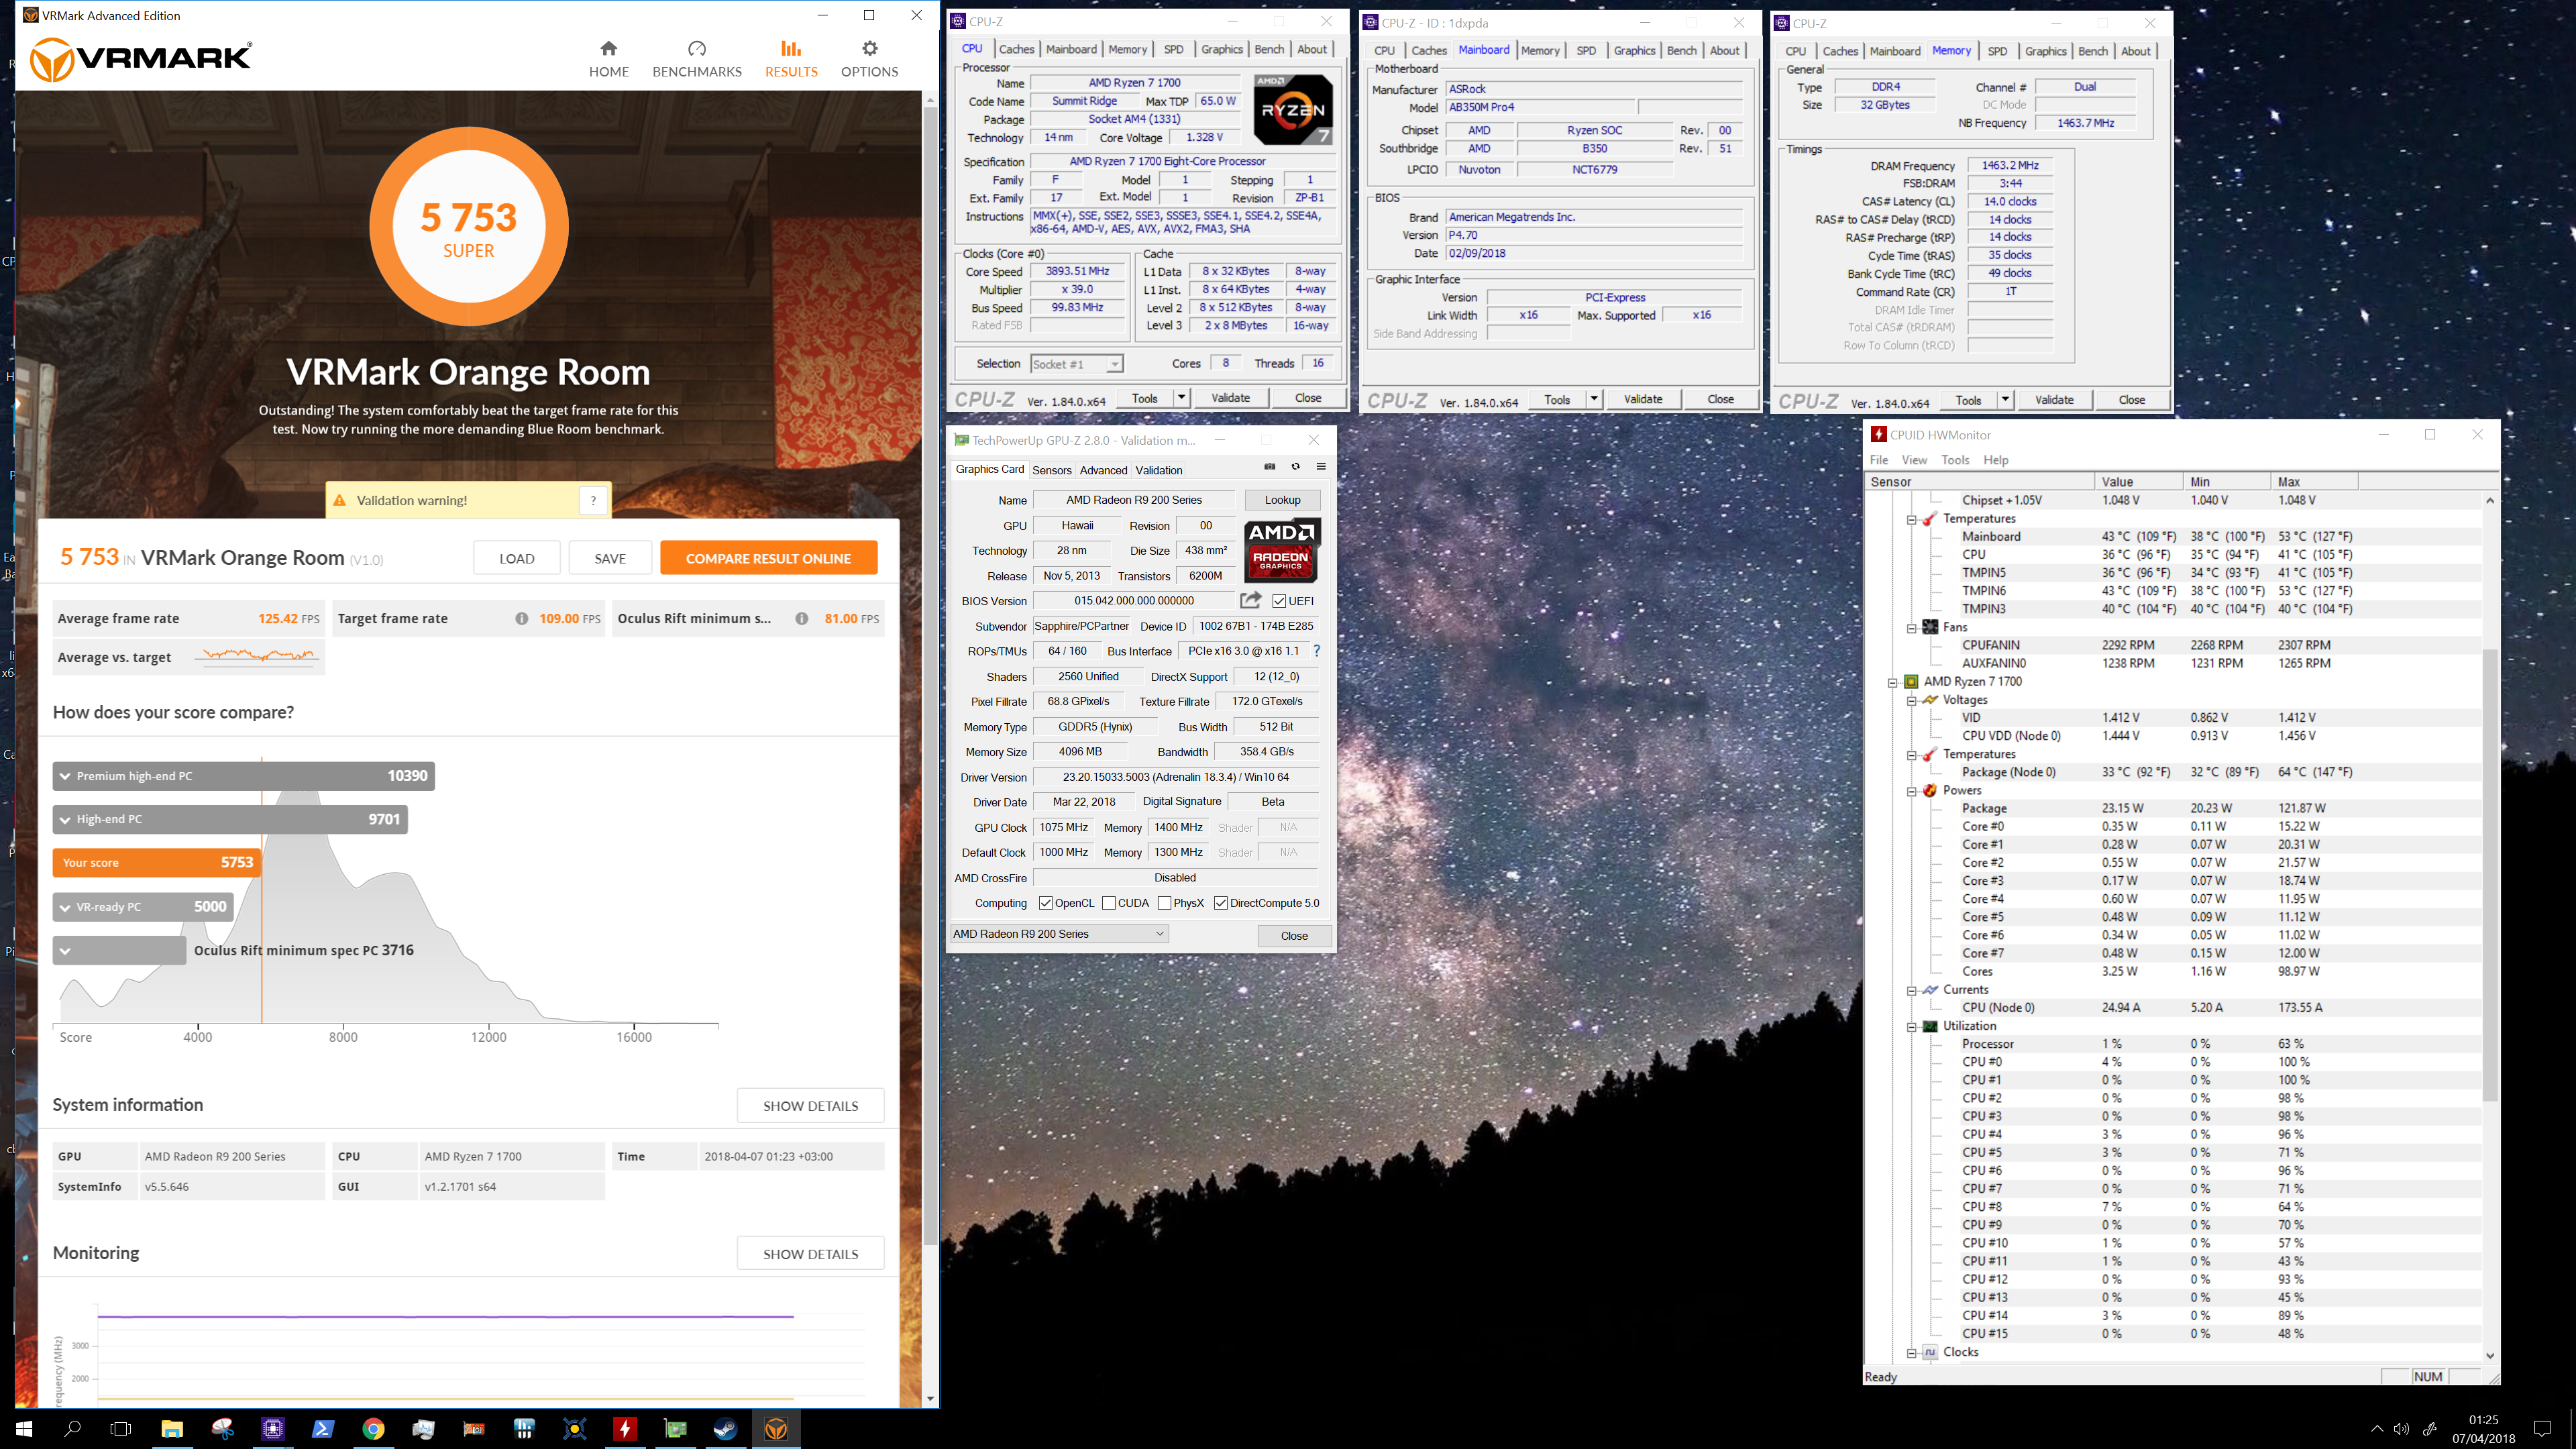Open Snipping Tool from taskbar
Screen dimensions: 2576x1449
[222, 1428]
